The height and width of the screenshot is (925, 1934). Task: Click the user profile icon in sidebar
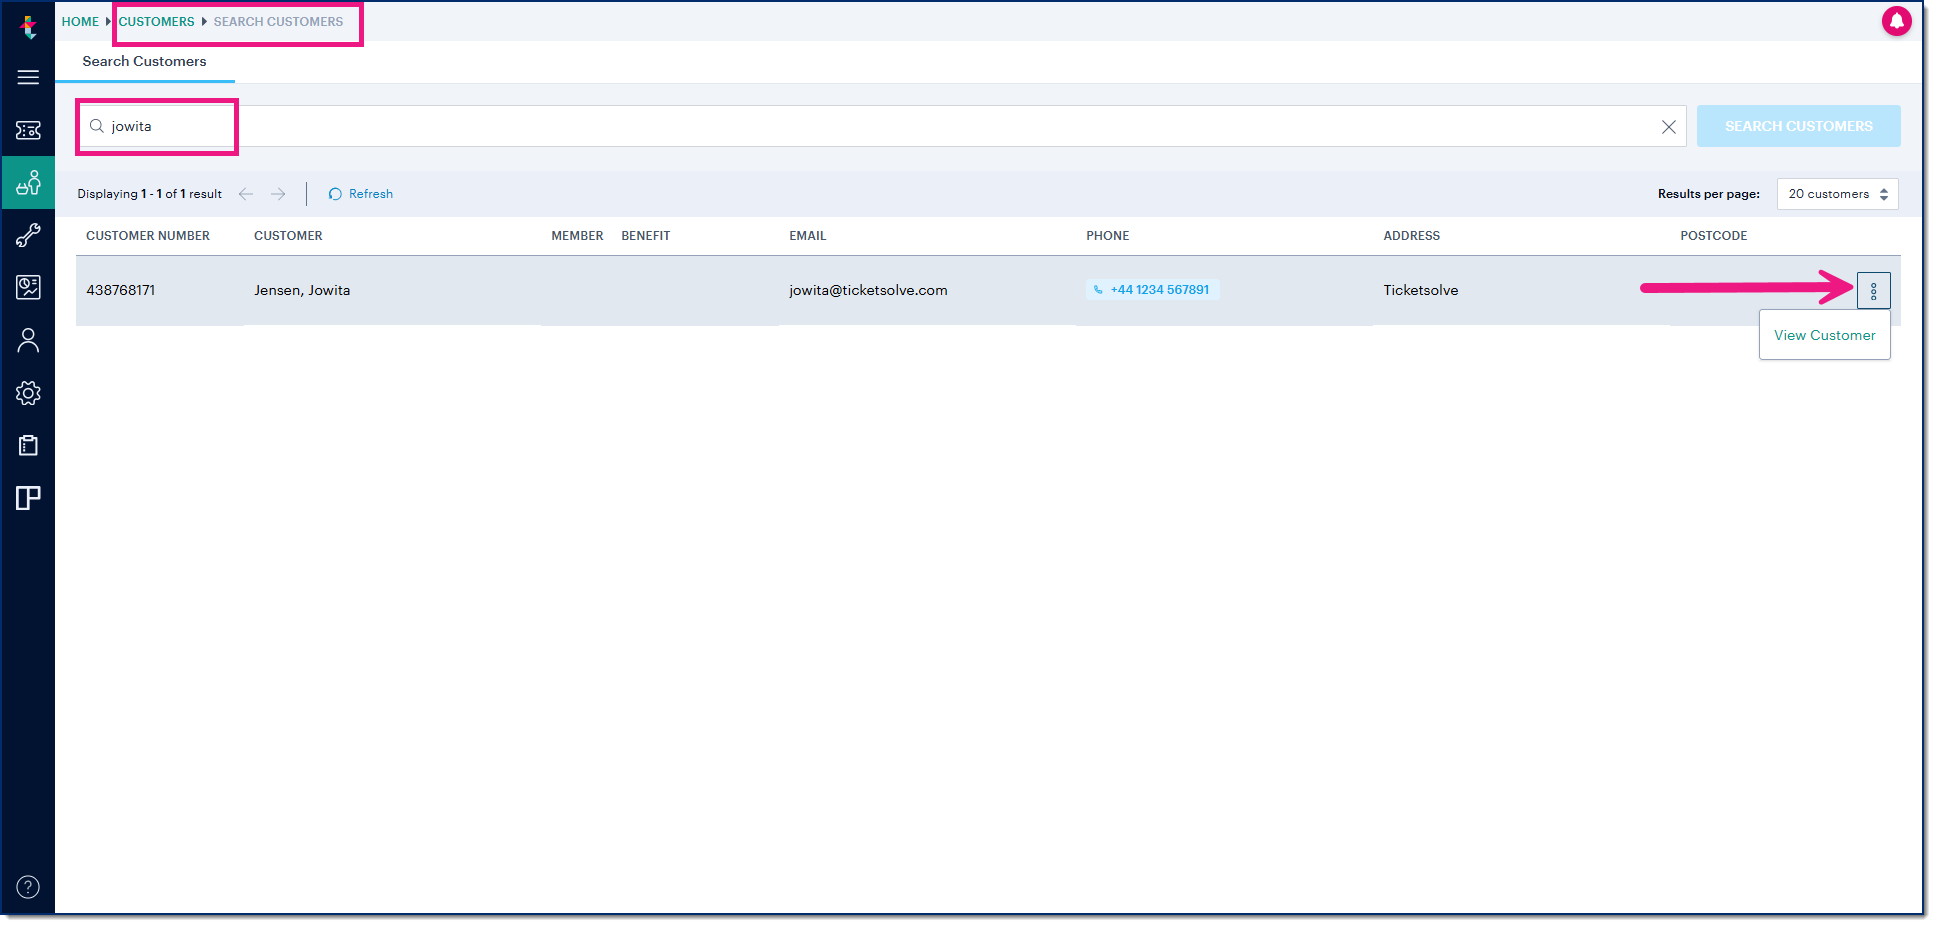pyautogui.click(x=28, y=341)
